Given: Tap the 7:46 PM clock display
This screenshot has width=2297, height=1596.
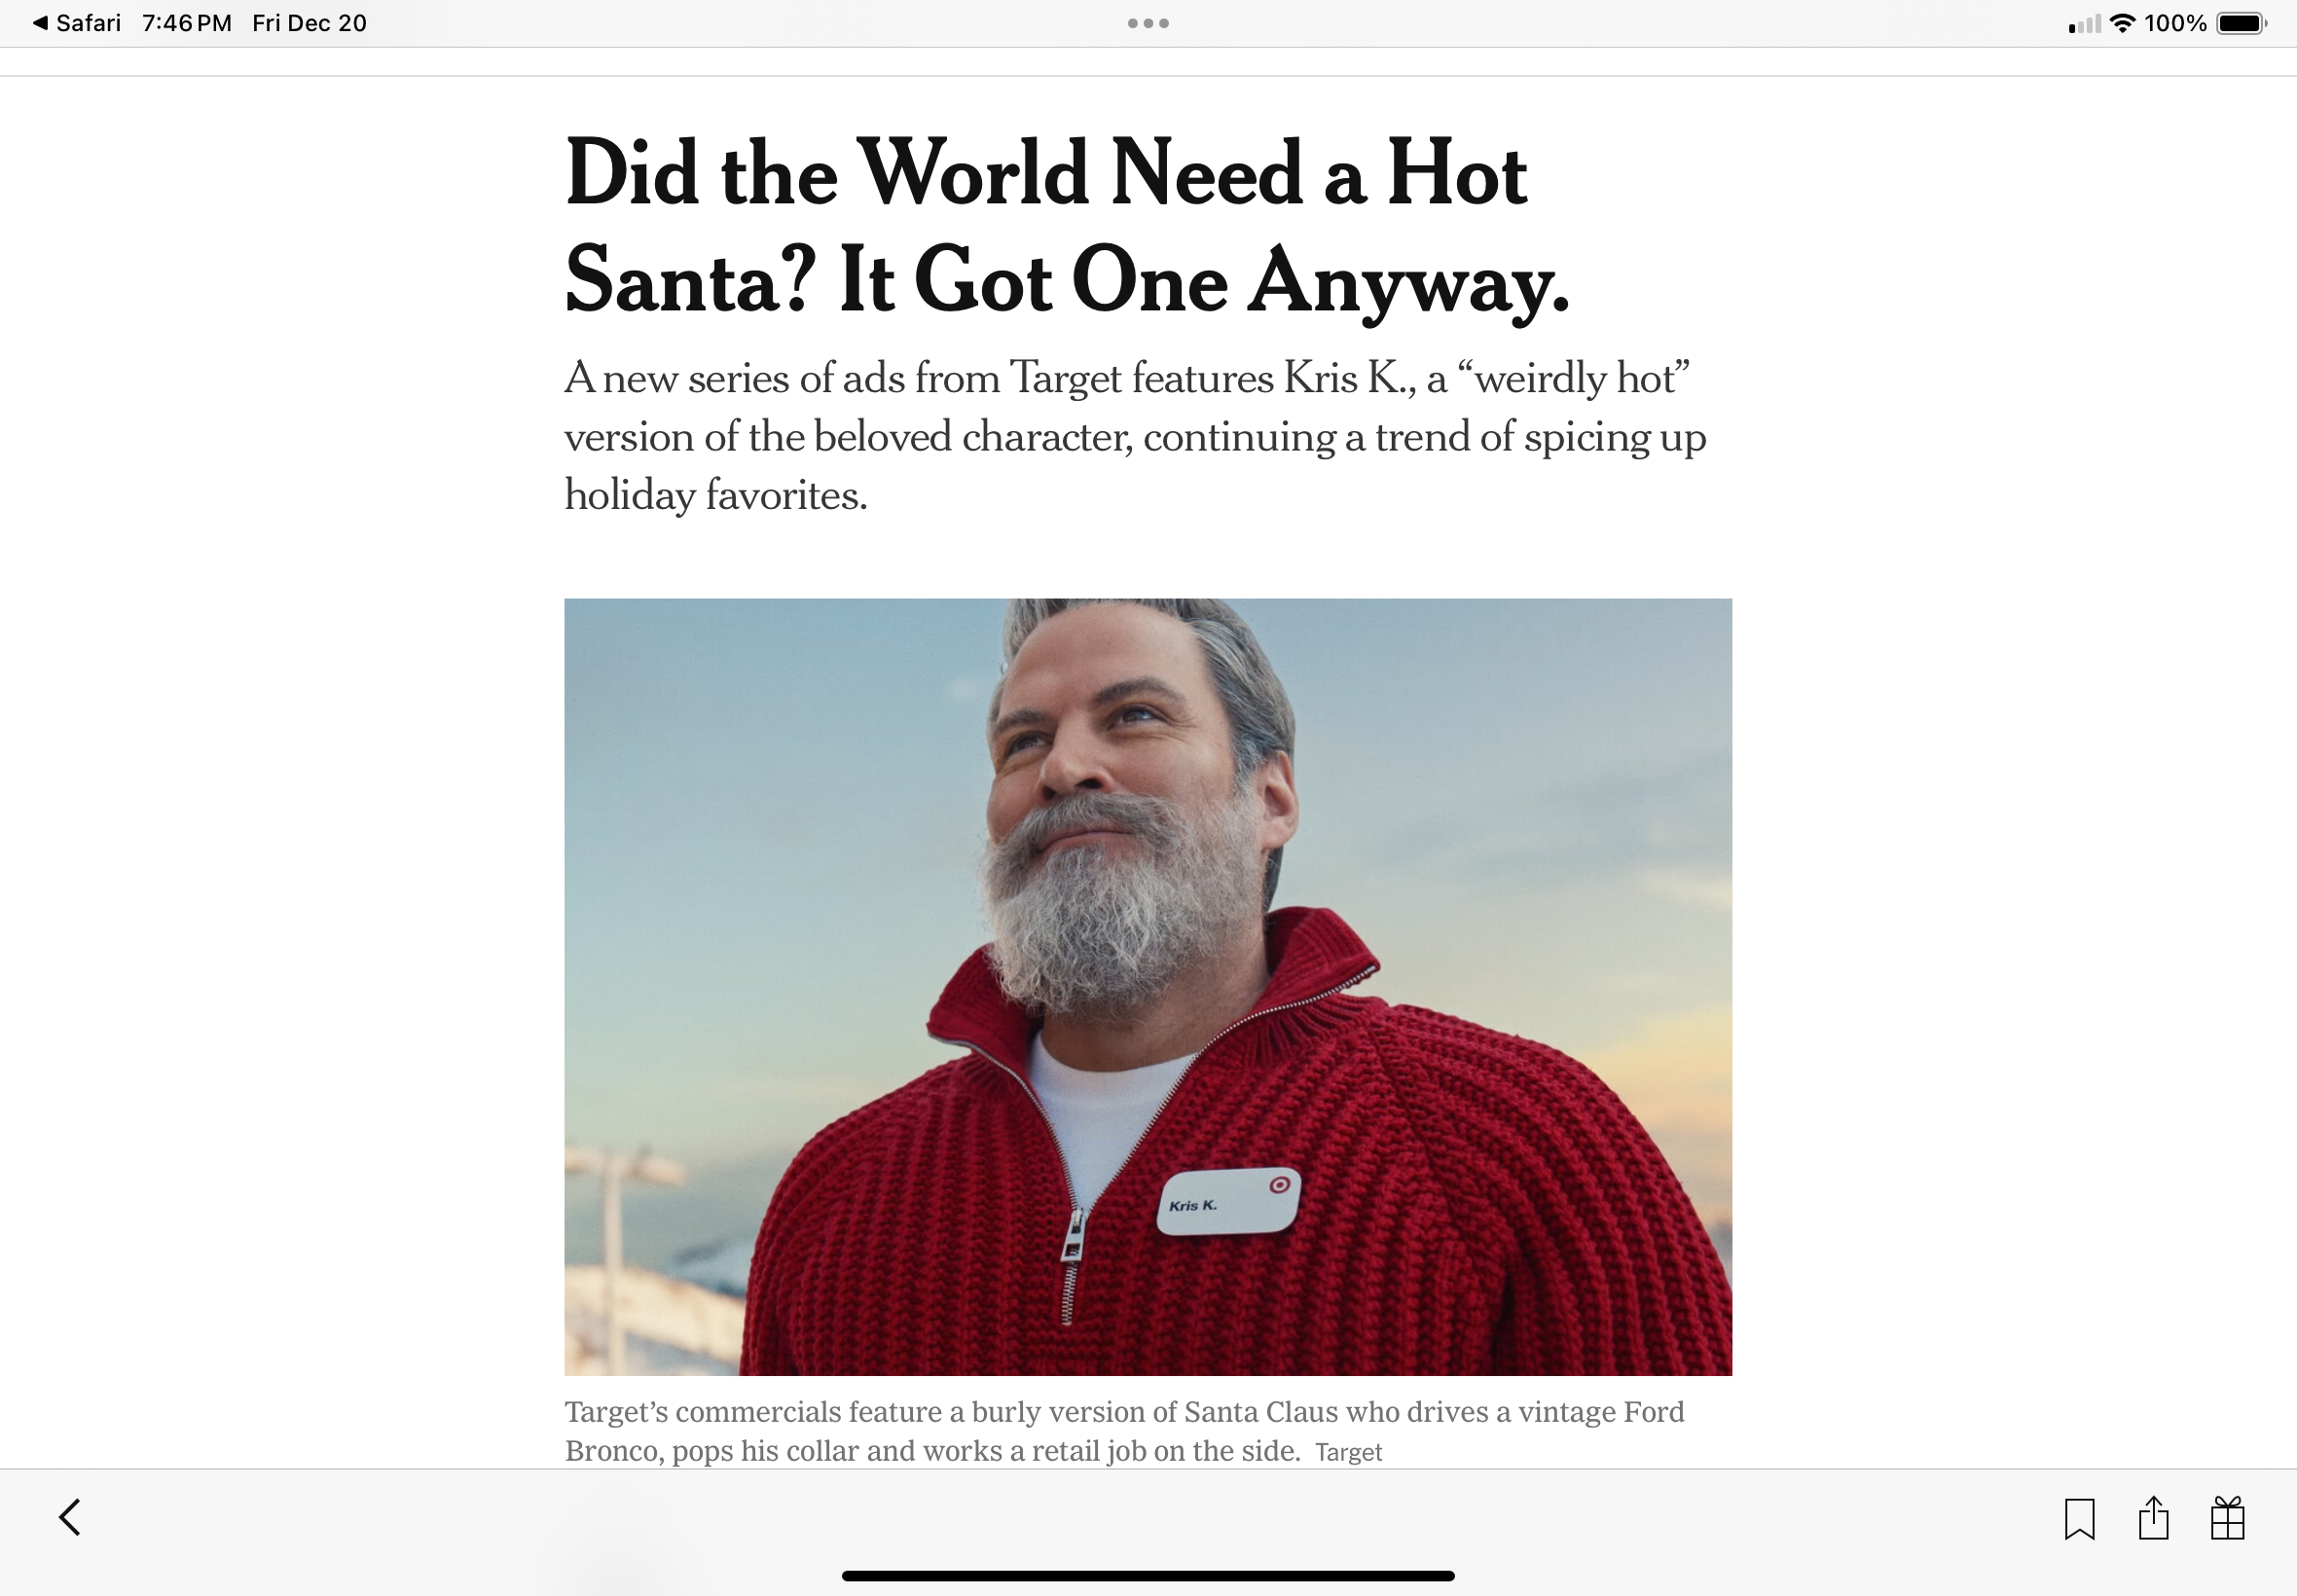Looking at the screenshot, I should pyautogui.click(x=187, y=22).
